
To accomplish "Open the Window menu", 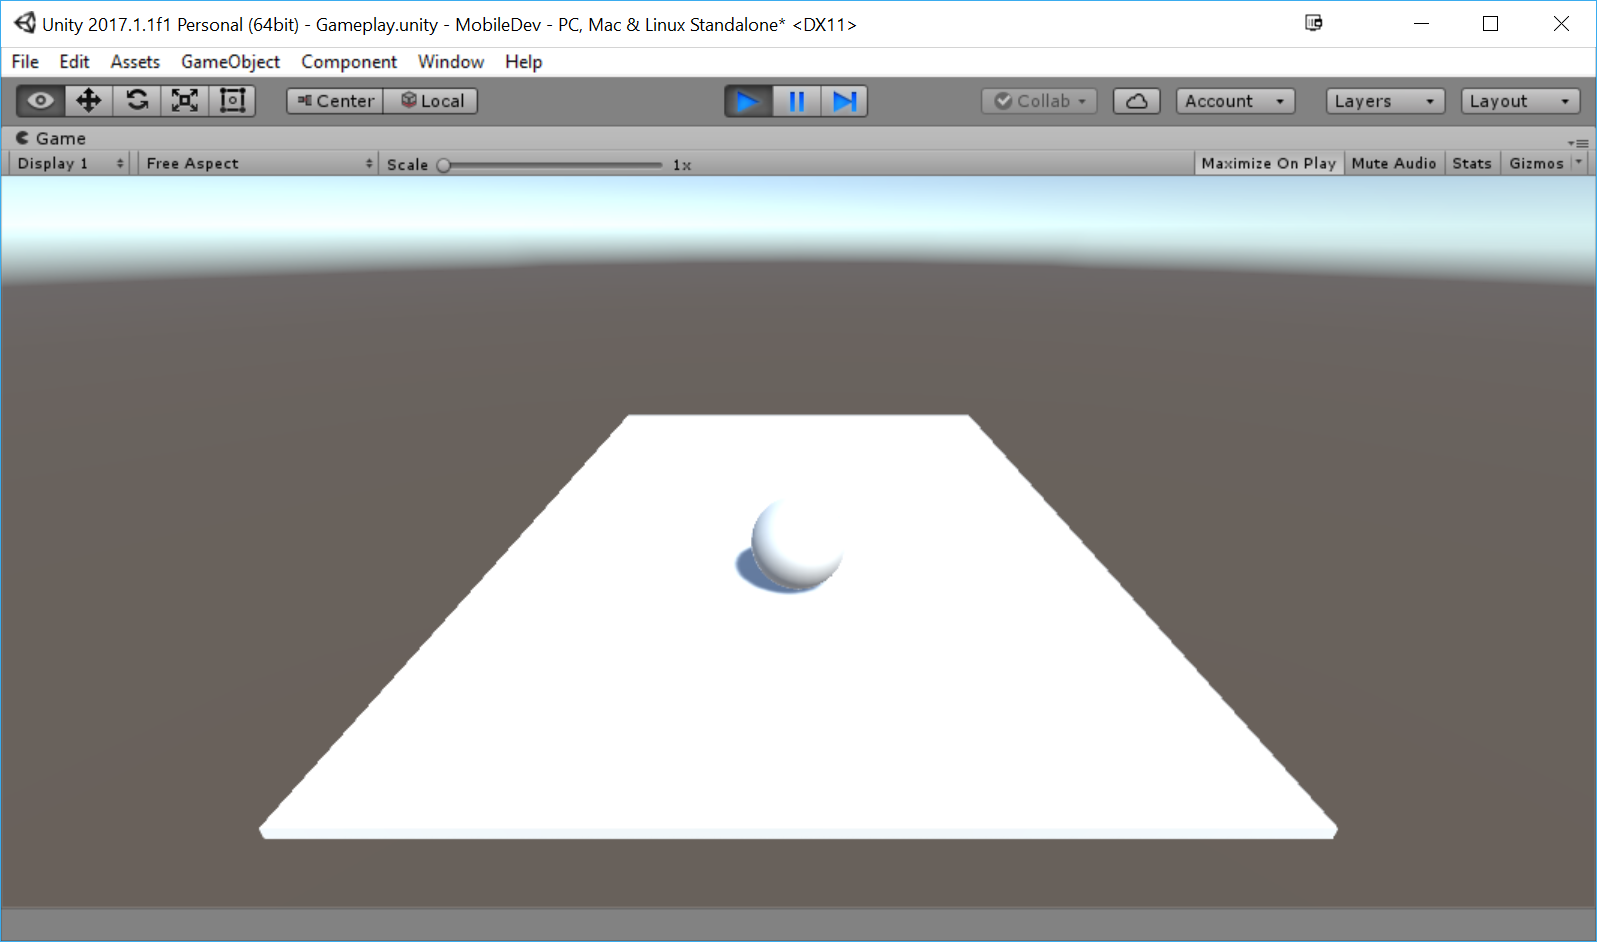I will click(x=451, y=62).
